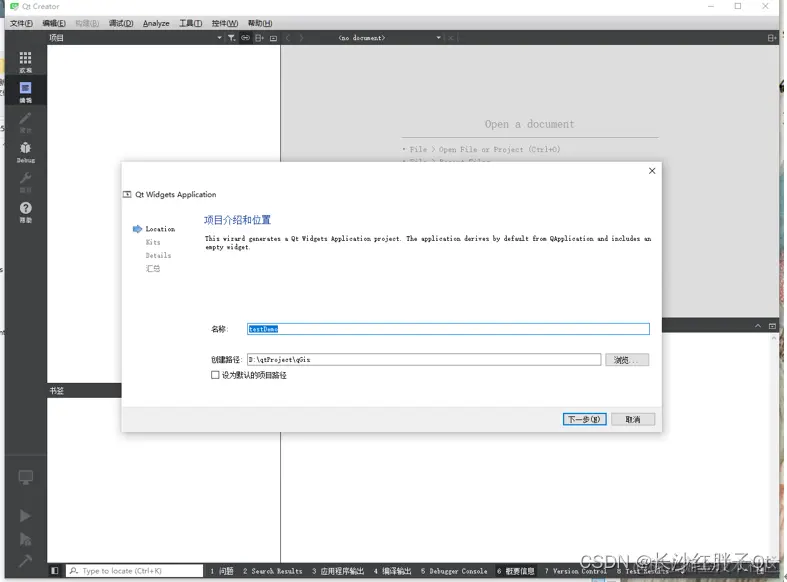Image resolution: width=787 pixels, height=582 pixels.
Task: Enable set as default project path checkbox
Action: pyautogui.click(x=215, y=375)
